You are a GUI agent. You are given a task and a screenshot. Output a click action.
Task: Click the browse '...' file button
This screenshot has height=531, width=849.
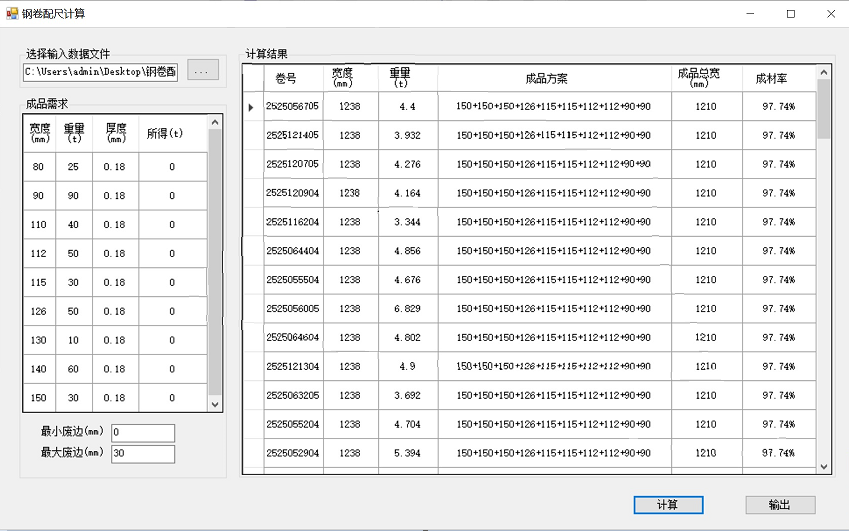click(x=202, y=70)
